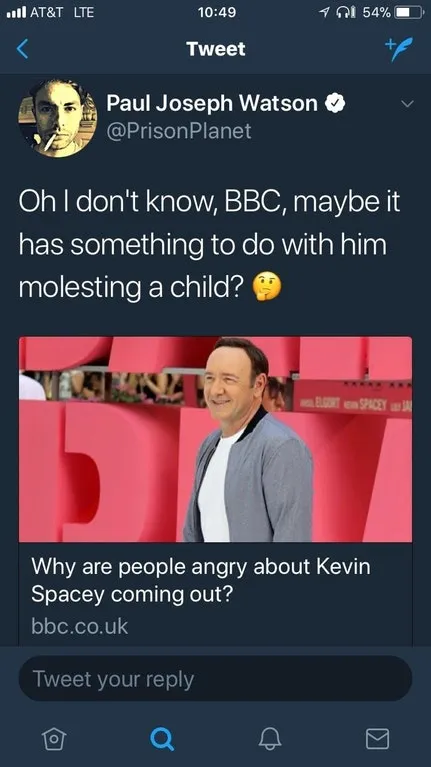This screenshot has height=767, width=431.
Task: Expand the tweet options chevron
Action: (x=407, y=104)
